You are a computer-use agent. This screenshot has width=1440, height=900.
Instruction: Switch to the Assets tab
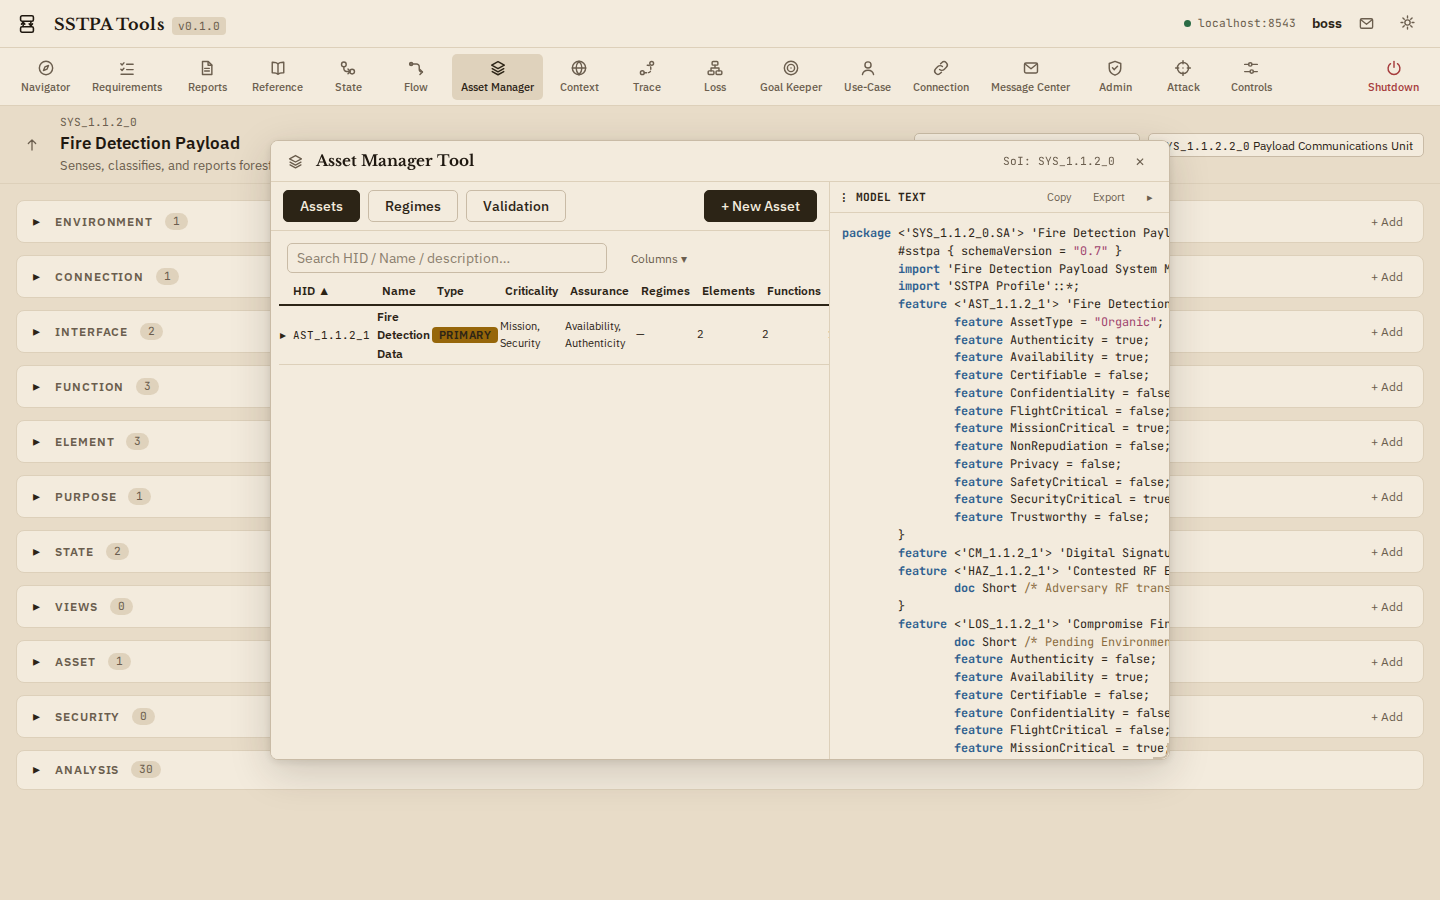click(x=321, y=206)
